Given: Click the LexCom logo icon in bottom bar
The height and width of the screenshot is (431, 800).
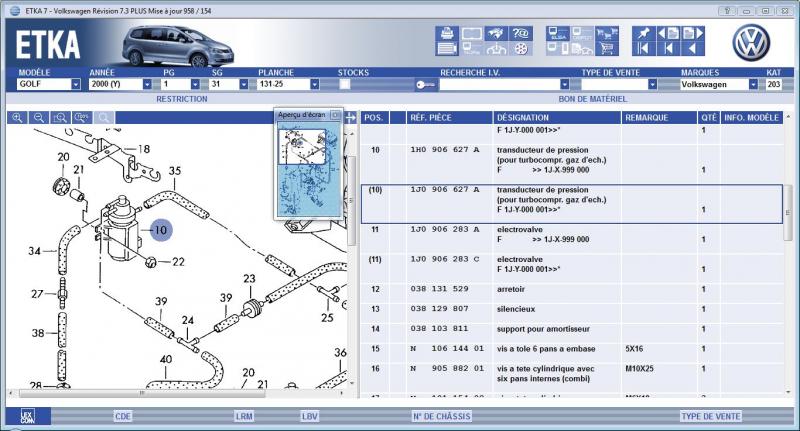Looking at the screenshot, I should [28, 417].
